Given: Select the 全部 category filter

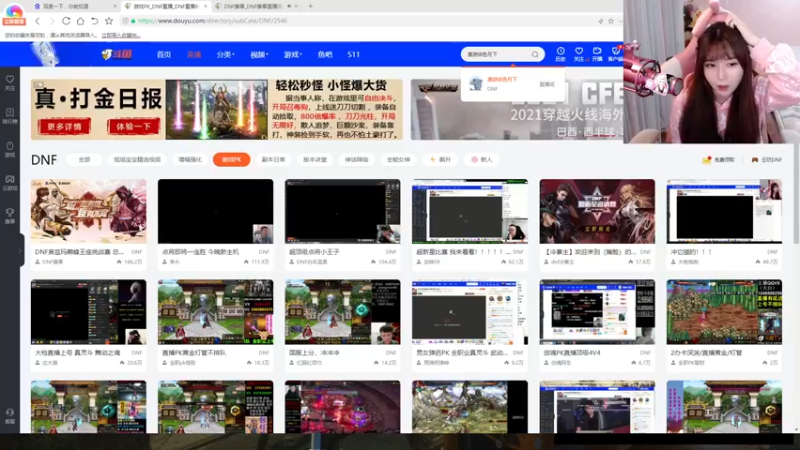Looking at the screenshot, I should coord(84,160).
